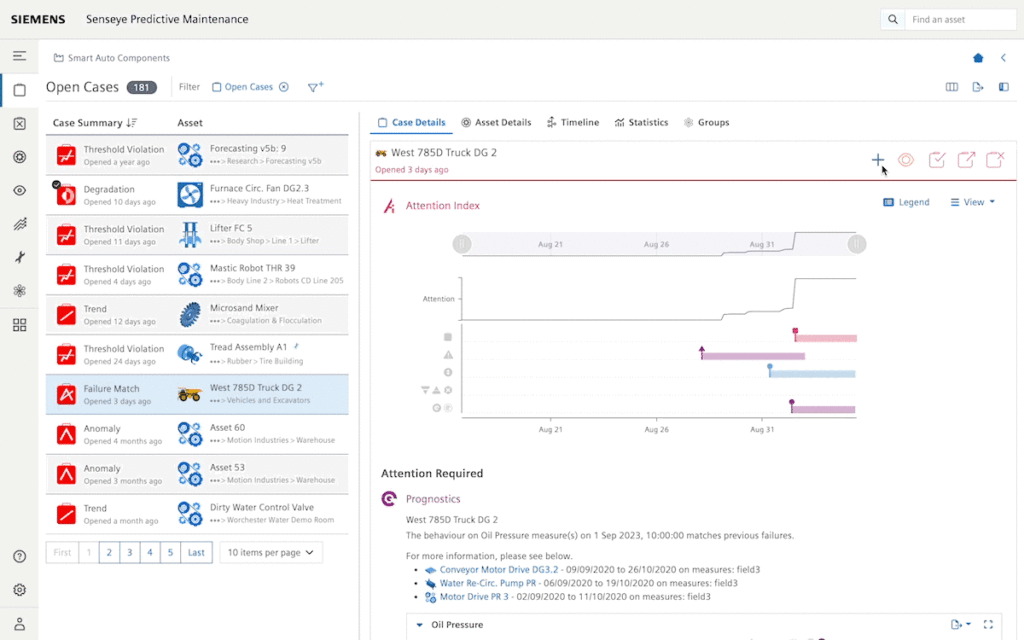This screenshot has height=640, width=1024.
Task: Open the watch list eye sidebar icon
Action: [20, 191]
